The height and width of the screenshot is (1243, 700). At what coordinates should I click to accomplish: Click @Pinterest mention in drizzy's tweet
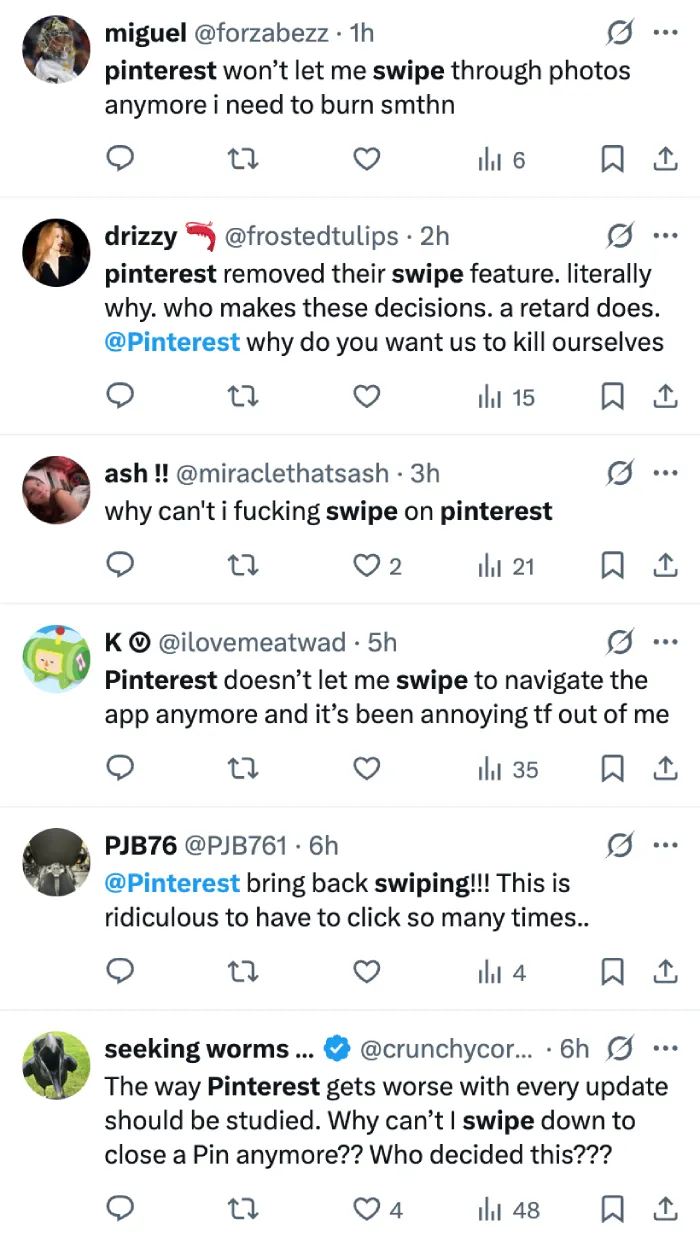pos(172,342)
